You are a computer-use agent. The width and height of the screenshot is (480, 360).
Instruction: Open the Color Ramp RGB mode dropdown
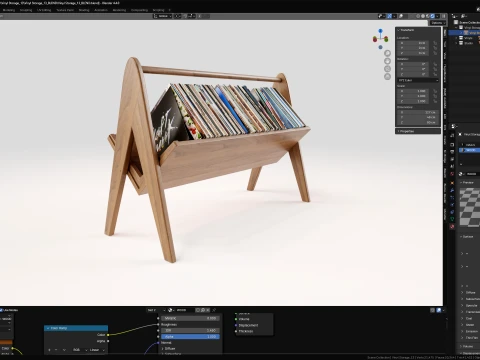[x=79, y=350]
